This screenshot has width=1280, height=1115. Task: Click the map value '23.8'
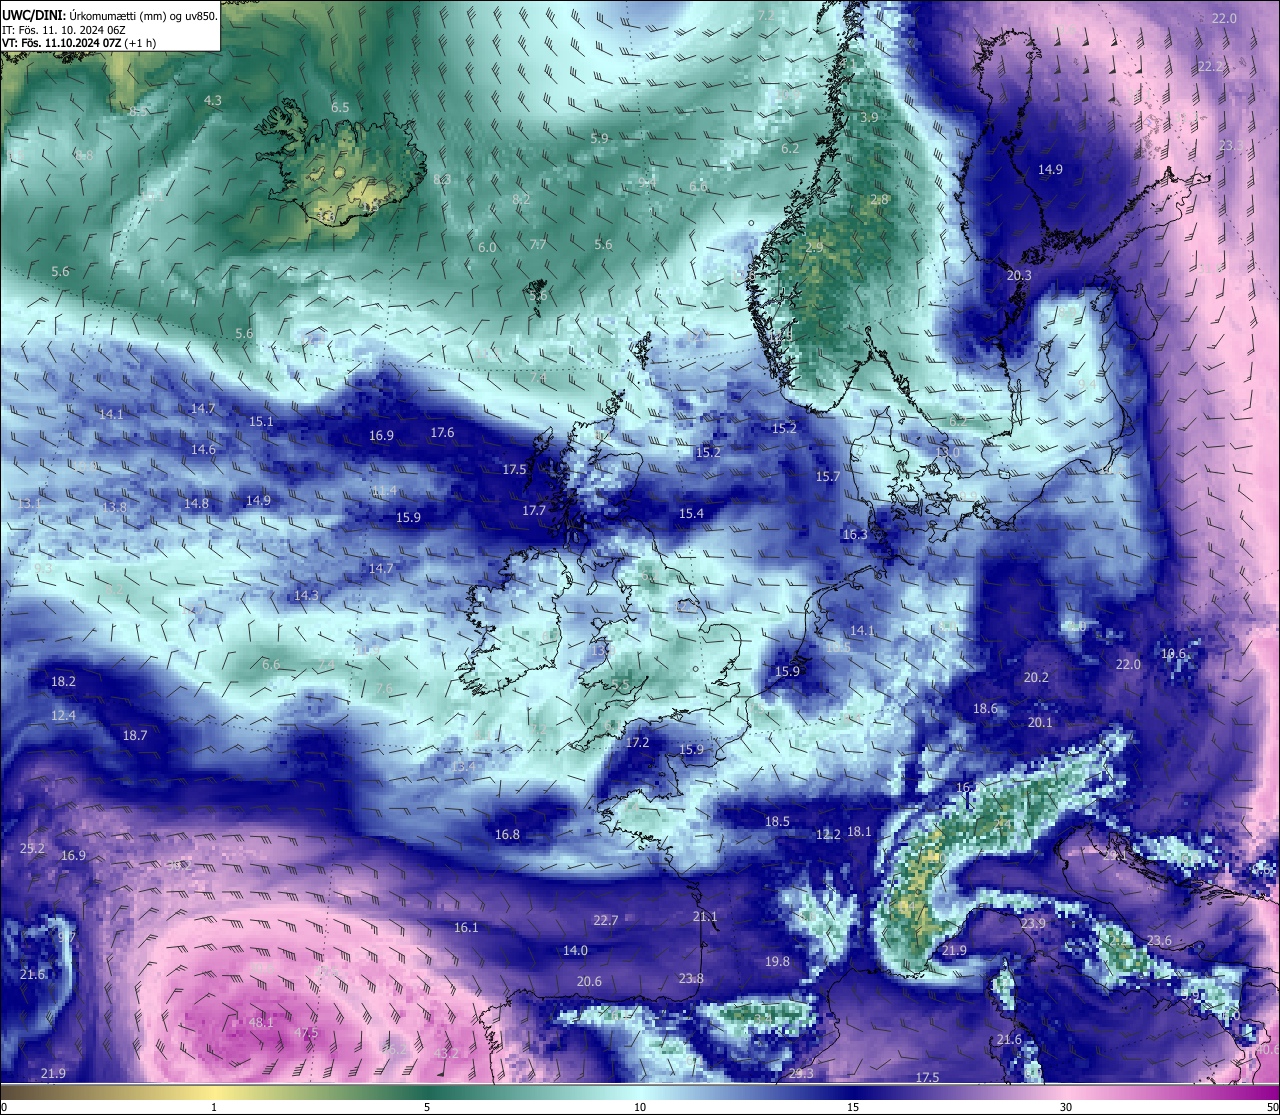click(x=691, y=978)
